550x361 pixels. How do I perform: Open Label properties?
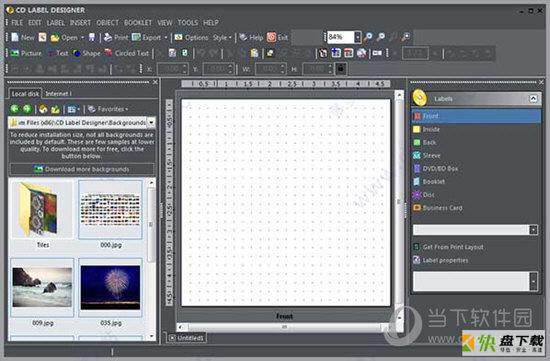point(441,260)
